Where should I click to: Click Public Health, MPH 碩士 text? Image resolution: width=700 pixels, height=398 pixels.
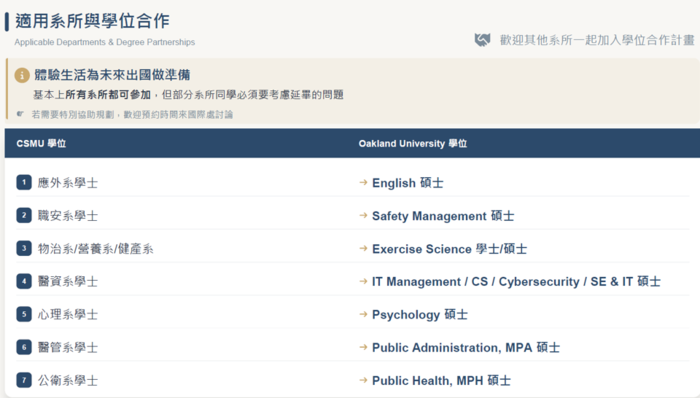[441, 381]
